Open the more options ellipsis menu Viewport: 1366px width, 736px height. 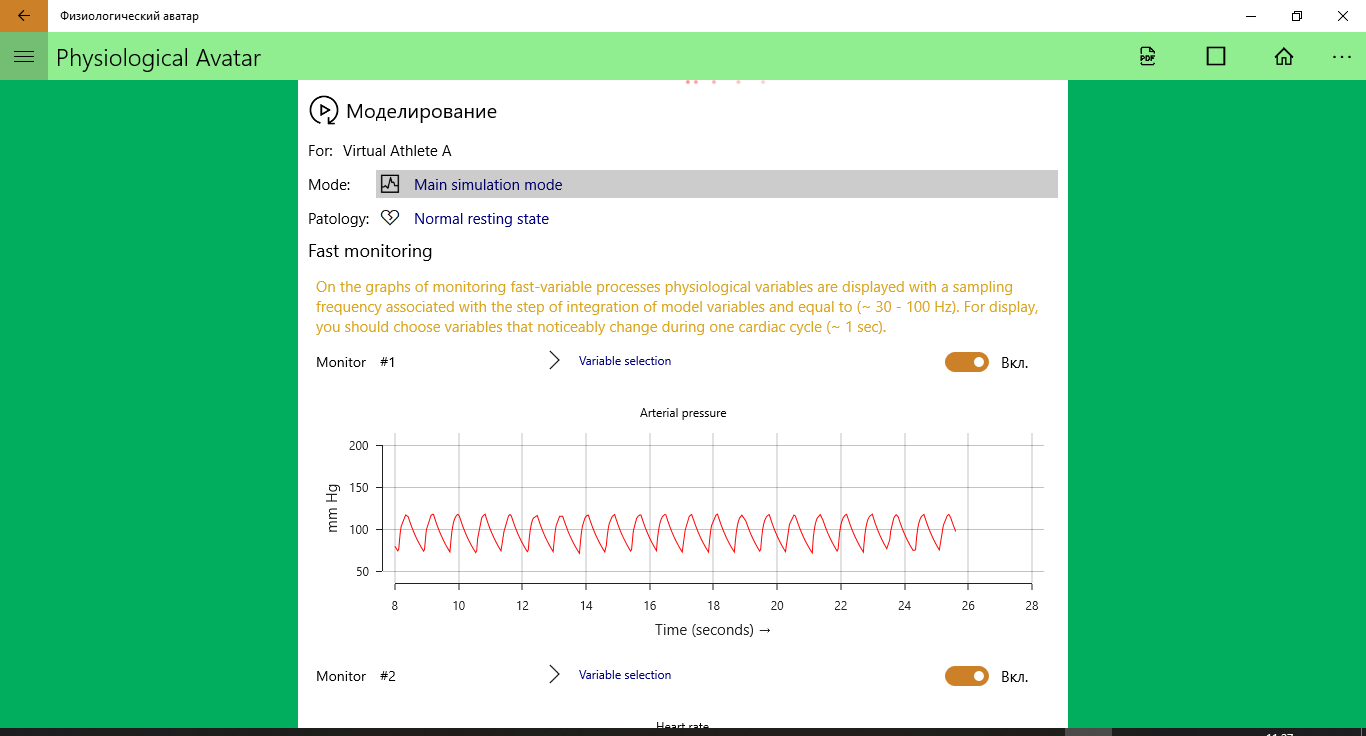pos(1342,57)
